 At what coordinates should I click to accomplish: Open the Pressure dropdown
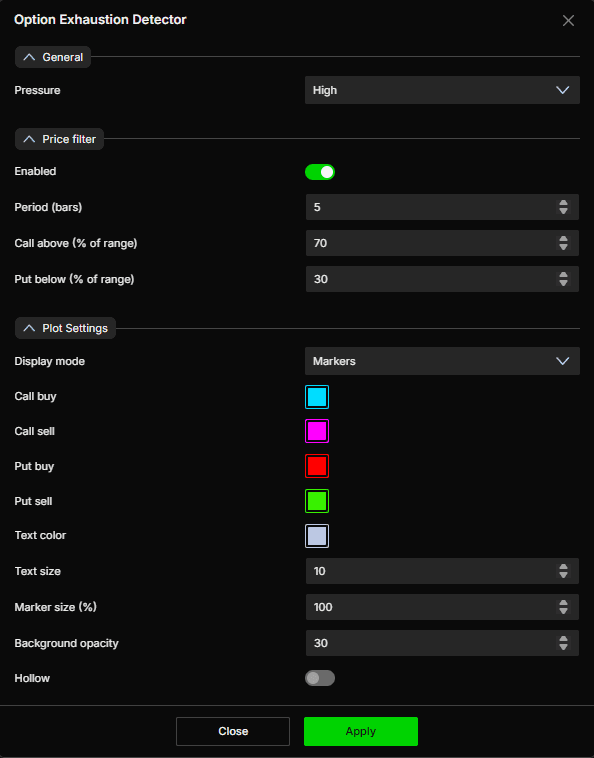click(x=442, y=90)
